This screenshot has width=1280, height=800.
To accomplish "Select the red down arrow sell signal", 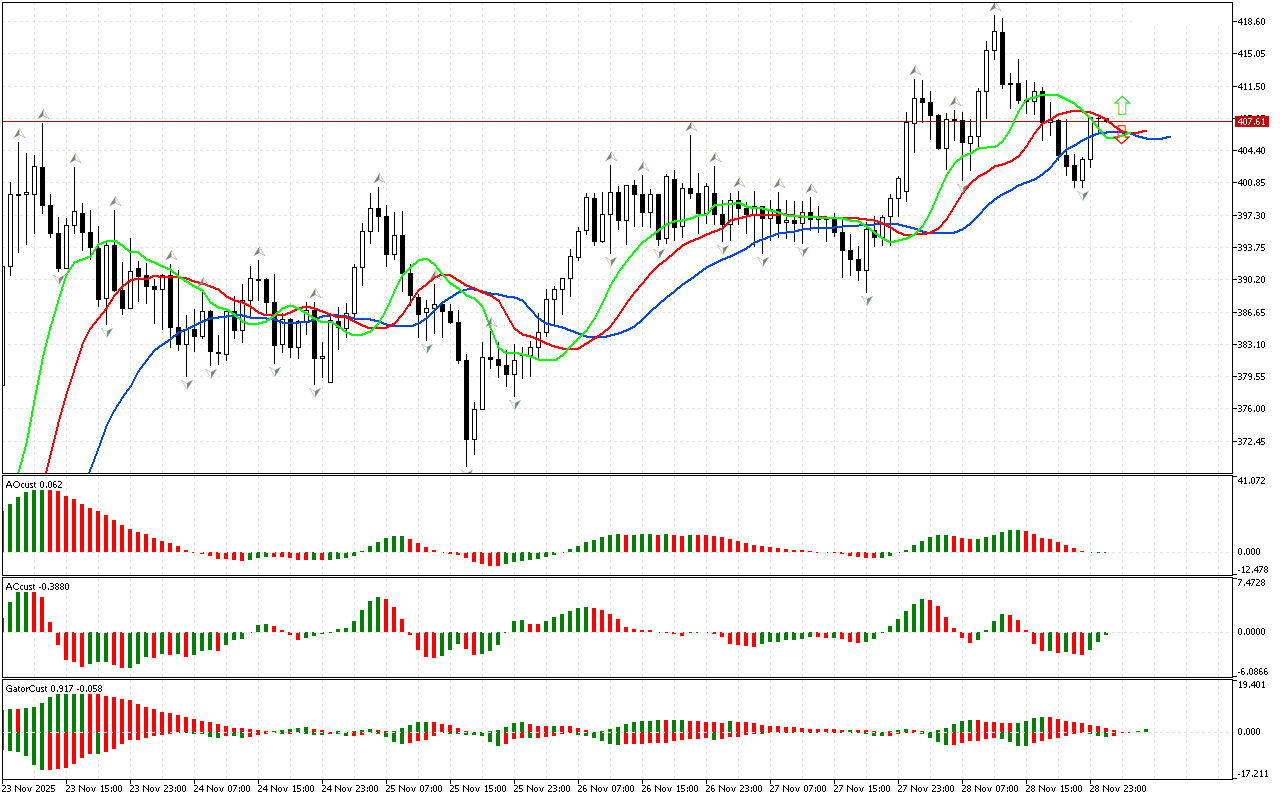I will coord(1122,136).
